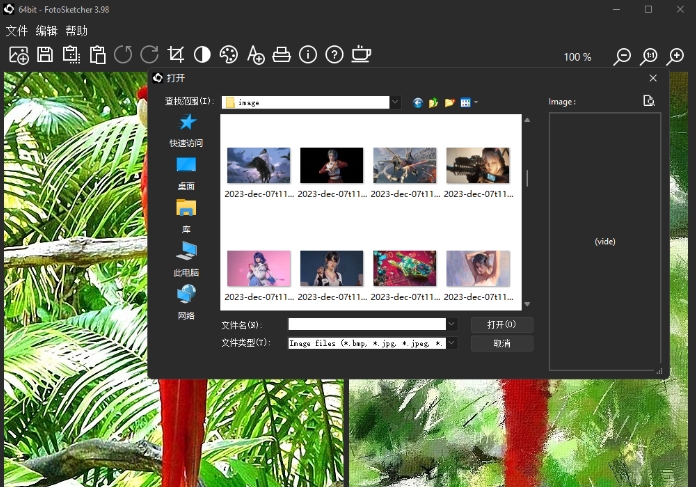Click the new folder icon in dialog
The width and height of the screenshot is (696, 487).
click(x=450, y=102)
